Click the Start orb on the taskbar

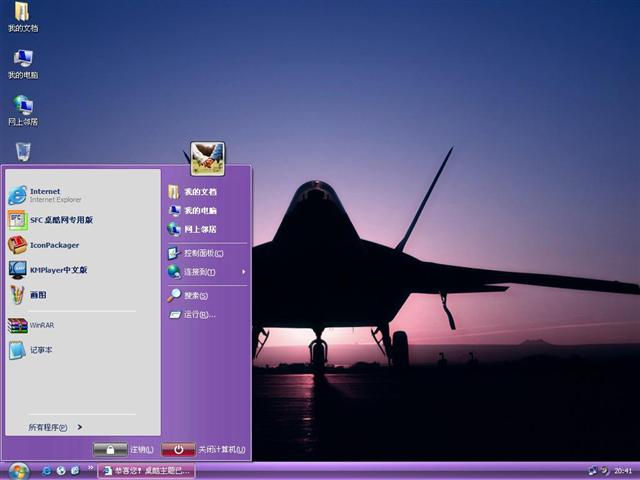tap(19, 470)
